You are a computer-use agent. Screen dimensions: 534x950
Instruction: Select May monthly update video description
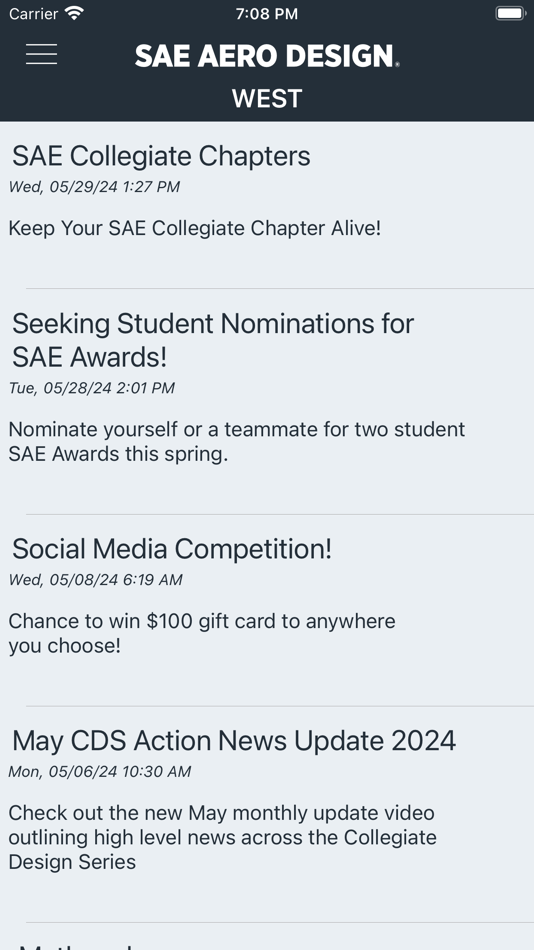tap(222, 837)
